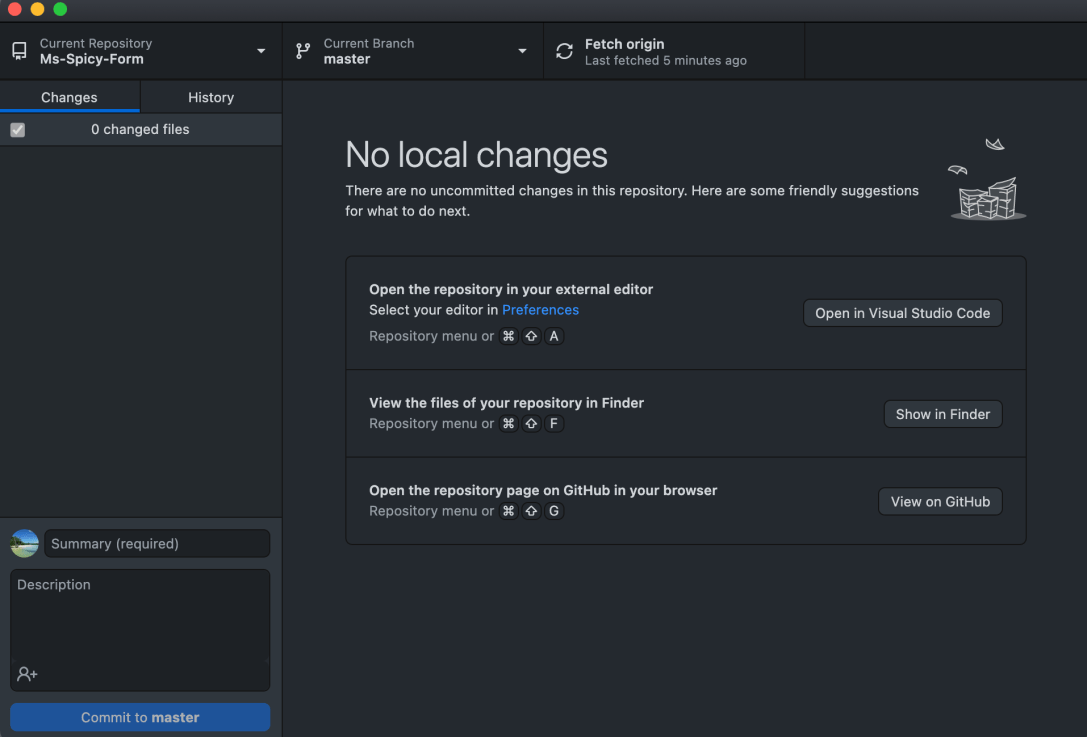Click the user avatar beside Summary field
1087x737 pixels.
25,544
